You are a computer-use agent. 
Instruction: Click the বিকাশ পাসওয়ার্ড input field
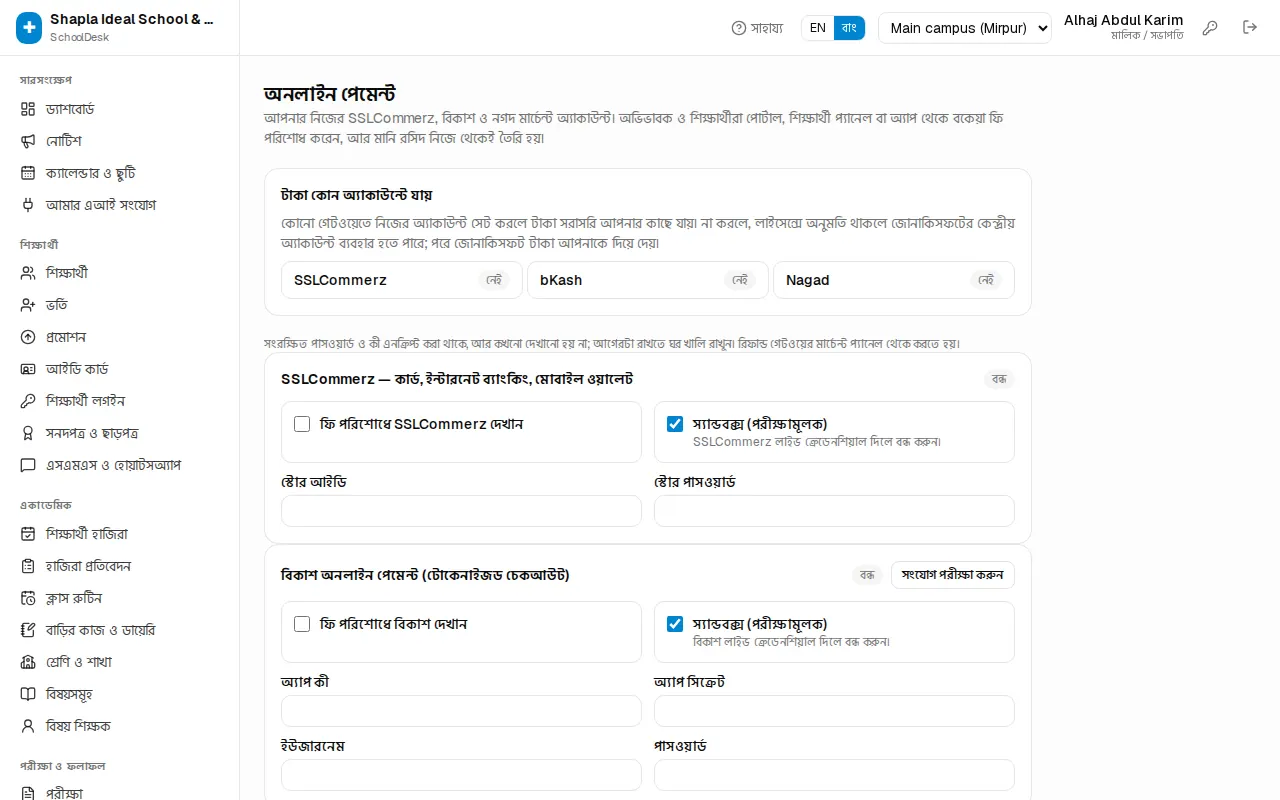834,775
